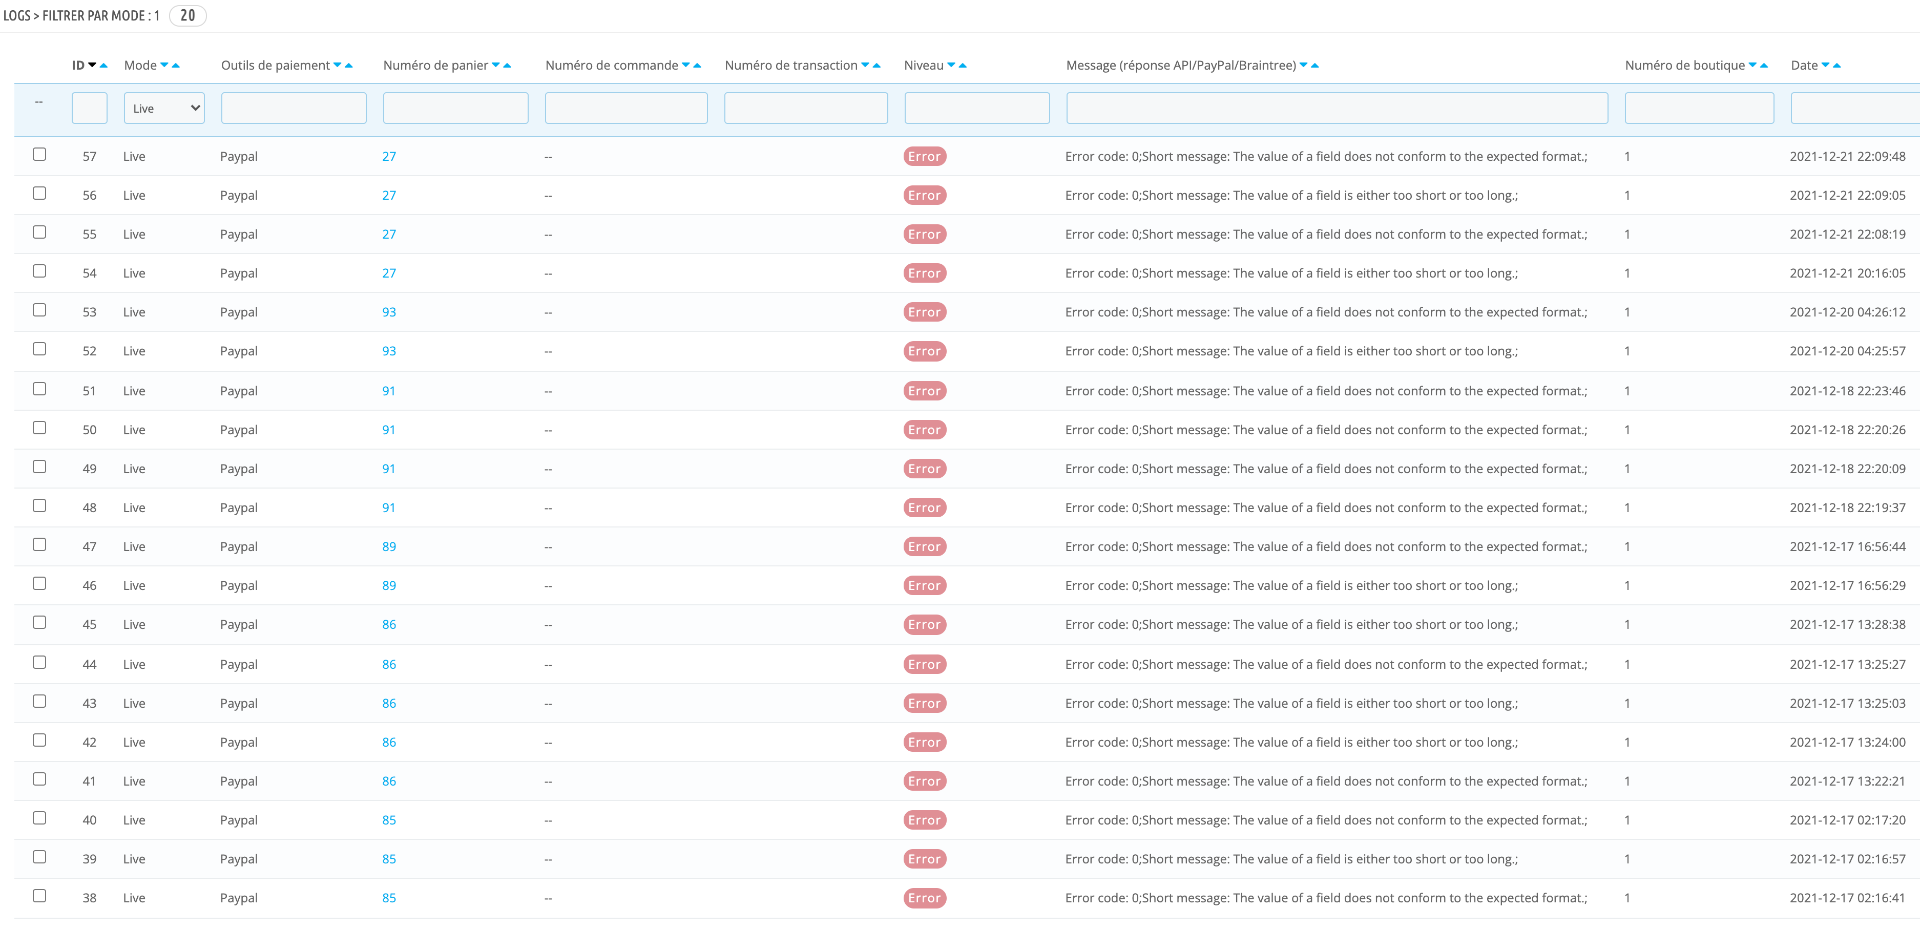
Task: Click Paypal cell in row ID 49
Action: click(239, 469)
